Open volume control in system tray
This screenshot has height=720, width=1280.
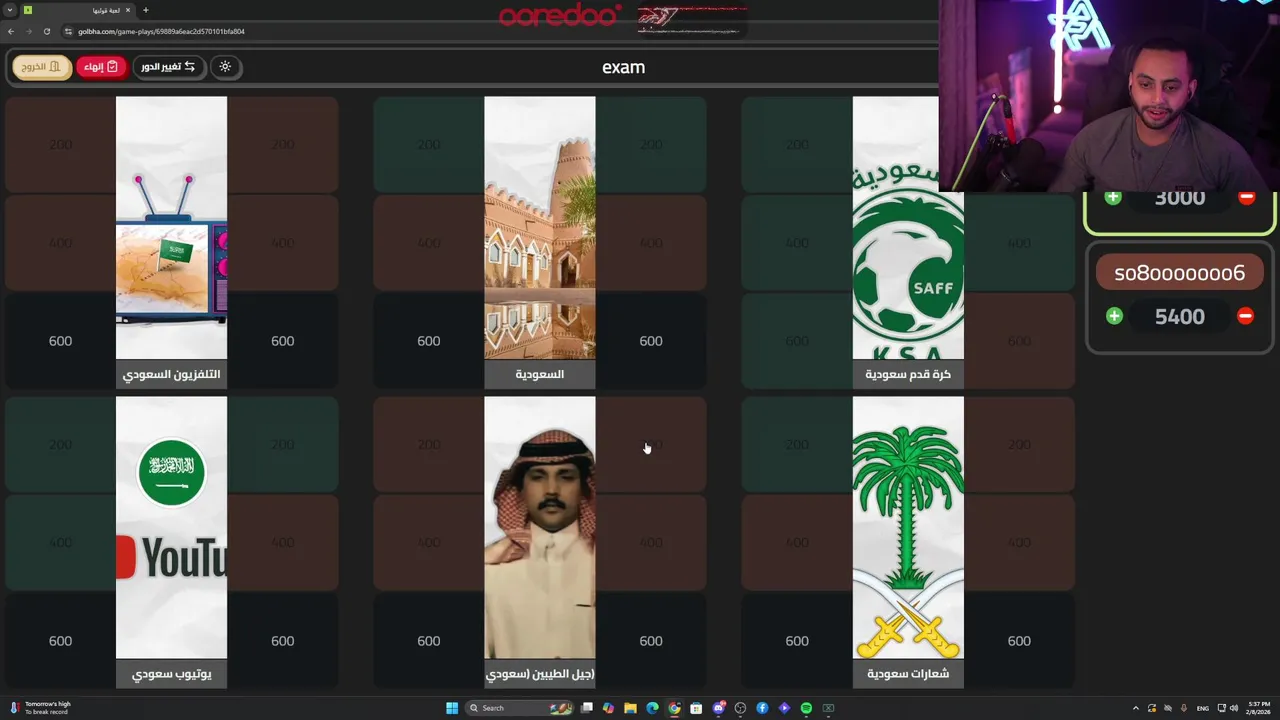(x=1233, y=708)
